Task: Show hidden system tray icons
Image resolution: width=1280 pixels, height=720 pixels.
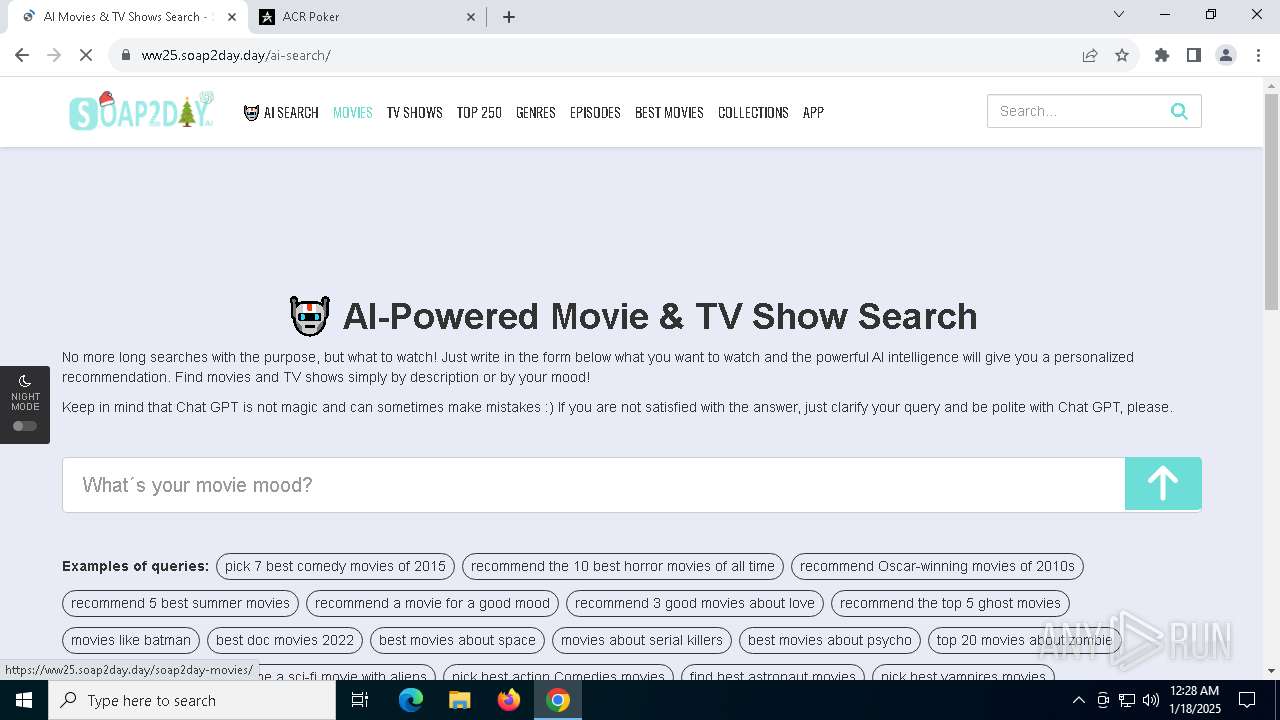Action: coord(1078,700)
